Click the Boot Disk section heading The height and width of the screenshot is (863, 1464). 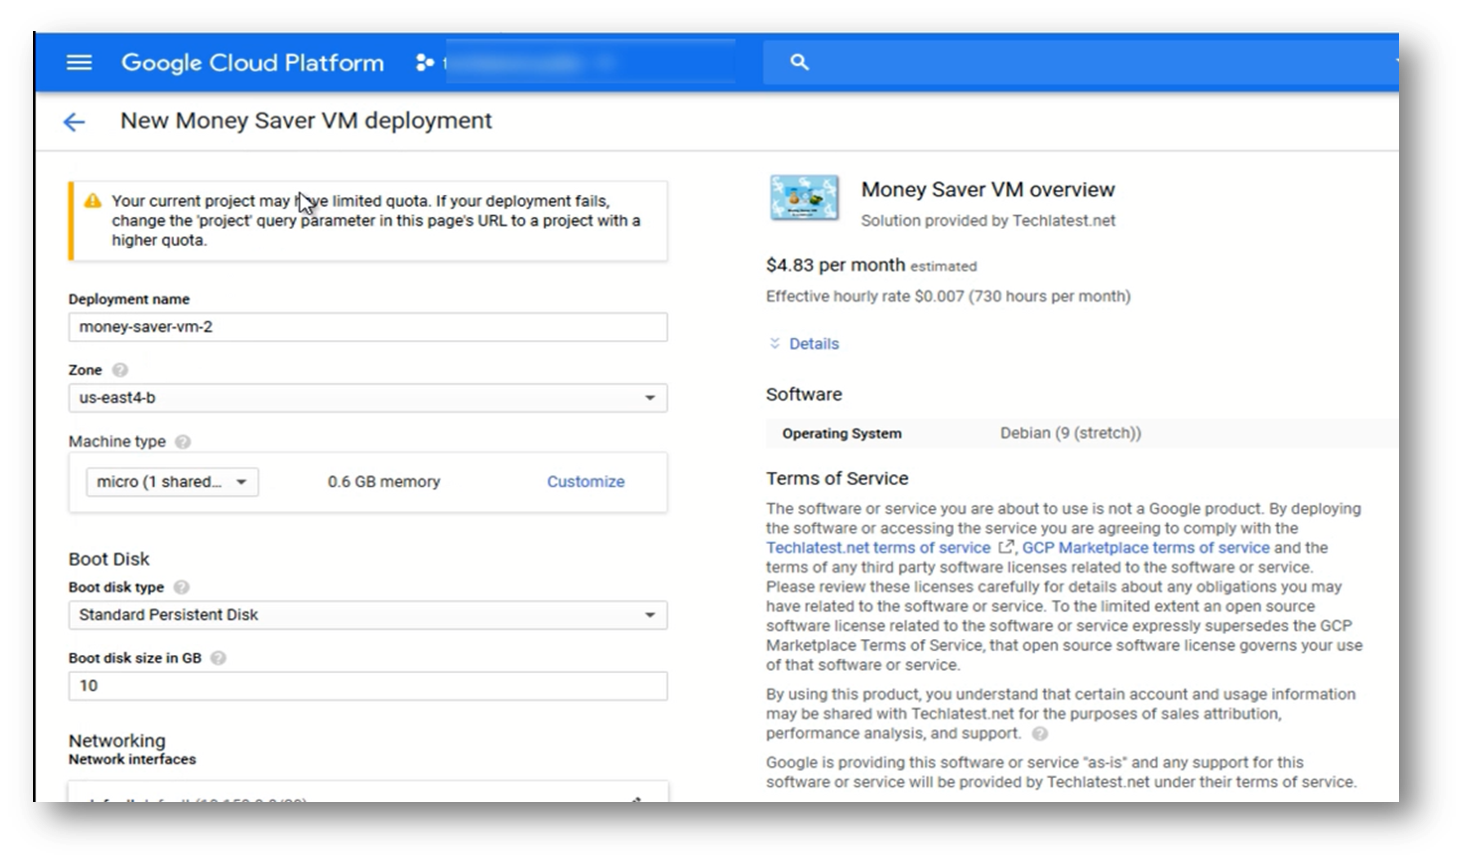click(109, 559)
